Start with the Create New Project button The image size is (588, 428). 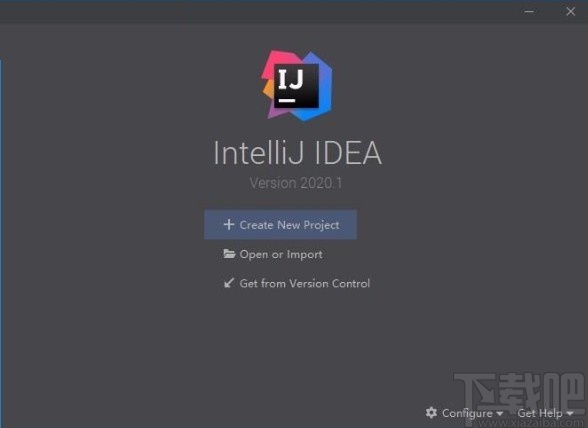(280, 224)
